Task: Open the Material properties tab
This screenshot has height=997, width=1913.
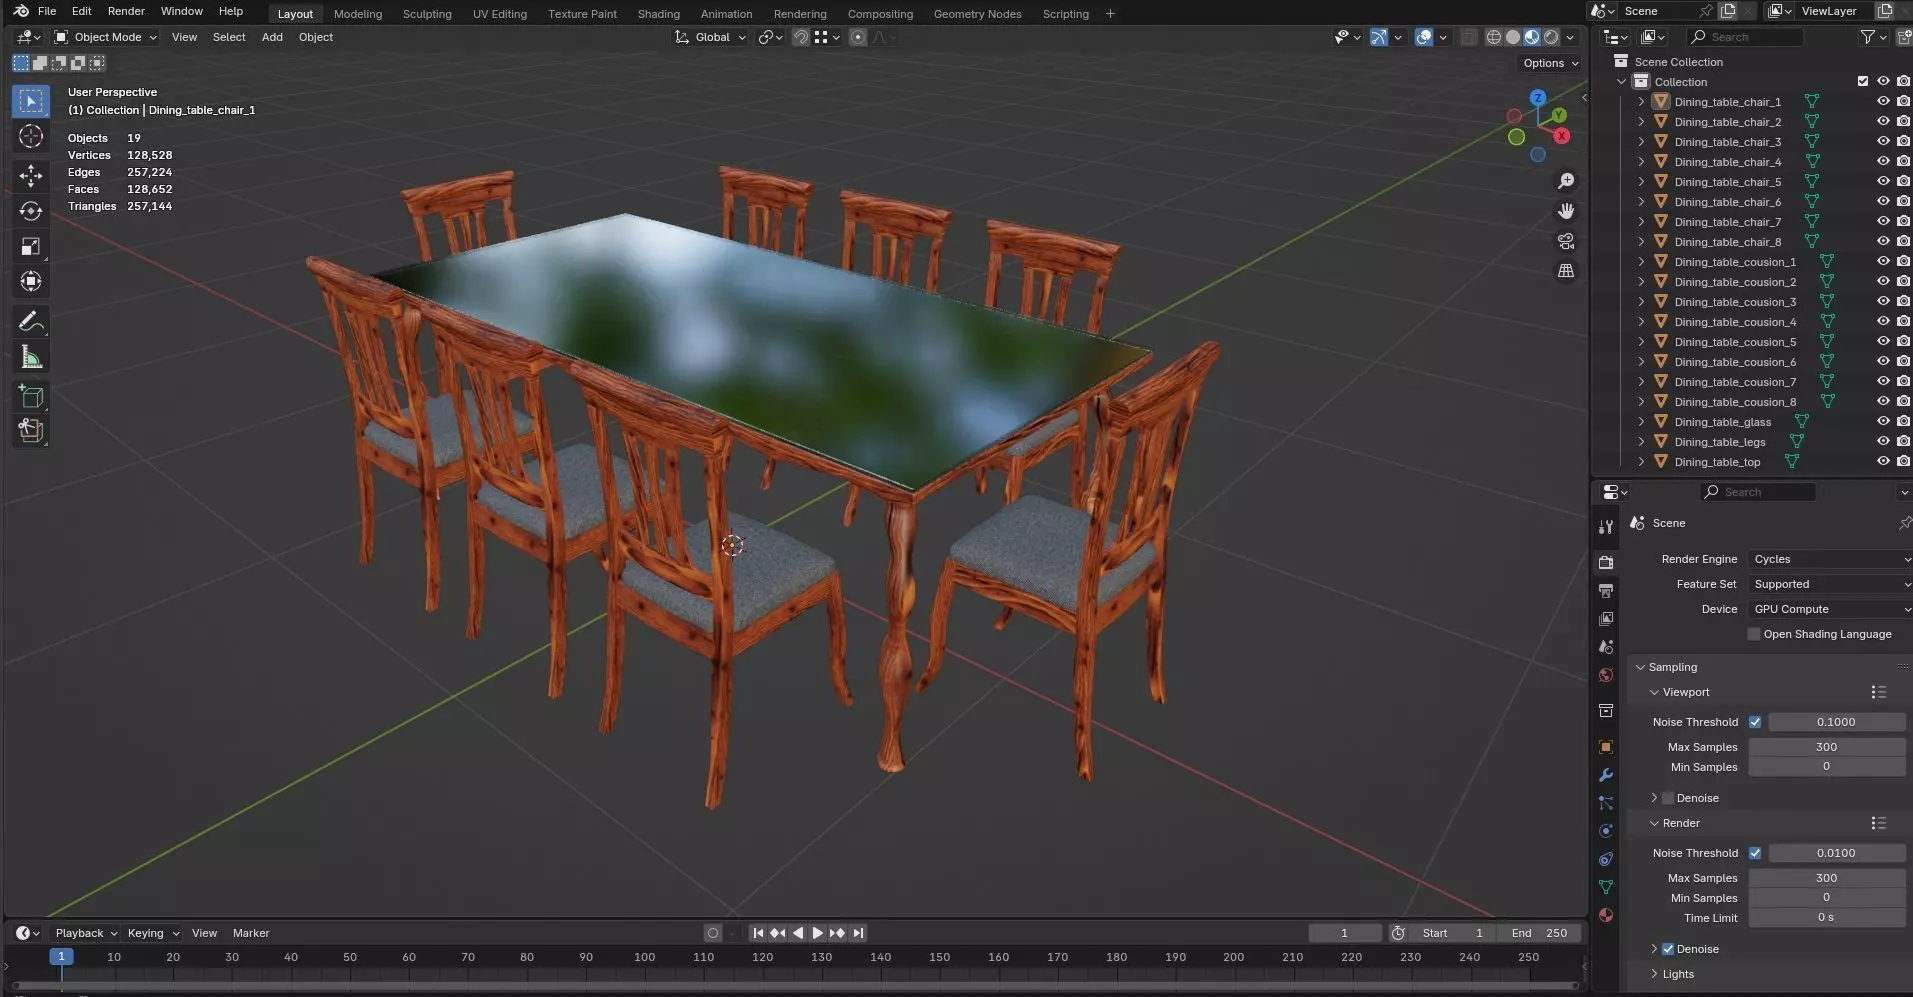Action: (x=1606, y=915)
